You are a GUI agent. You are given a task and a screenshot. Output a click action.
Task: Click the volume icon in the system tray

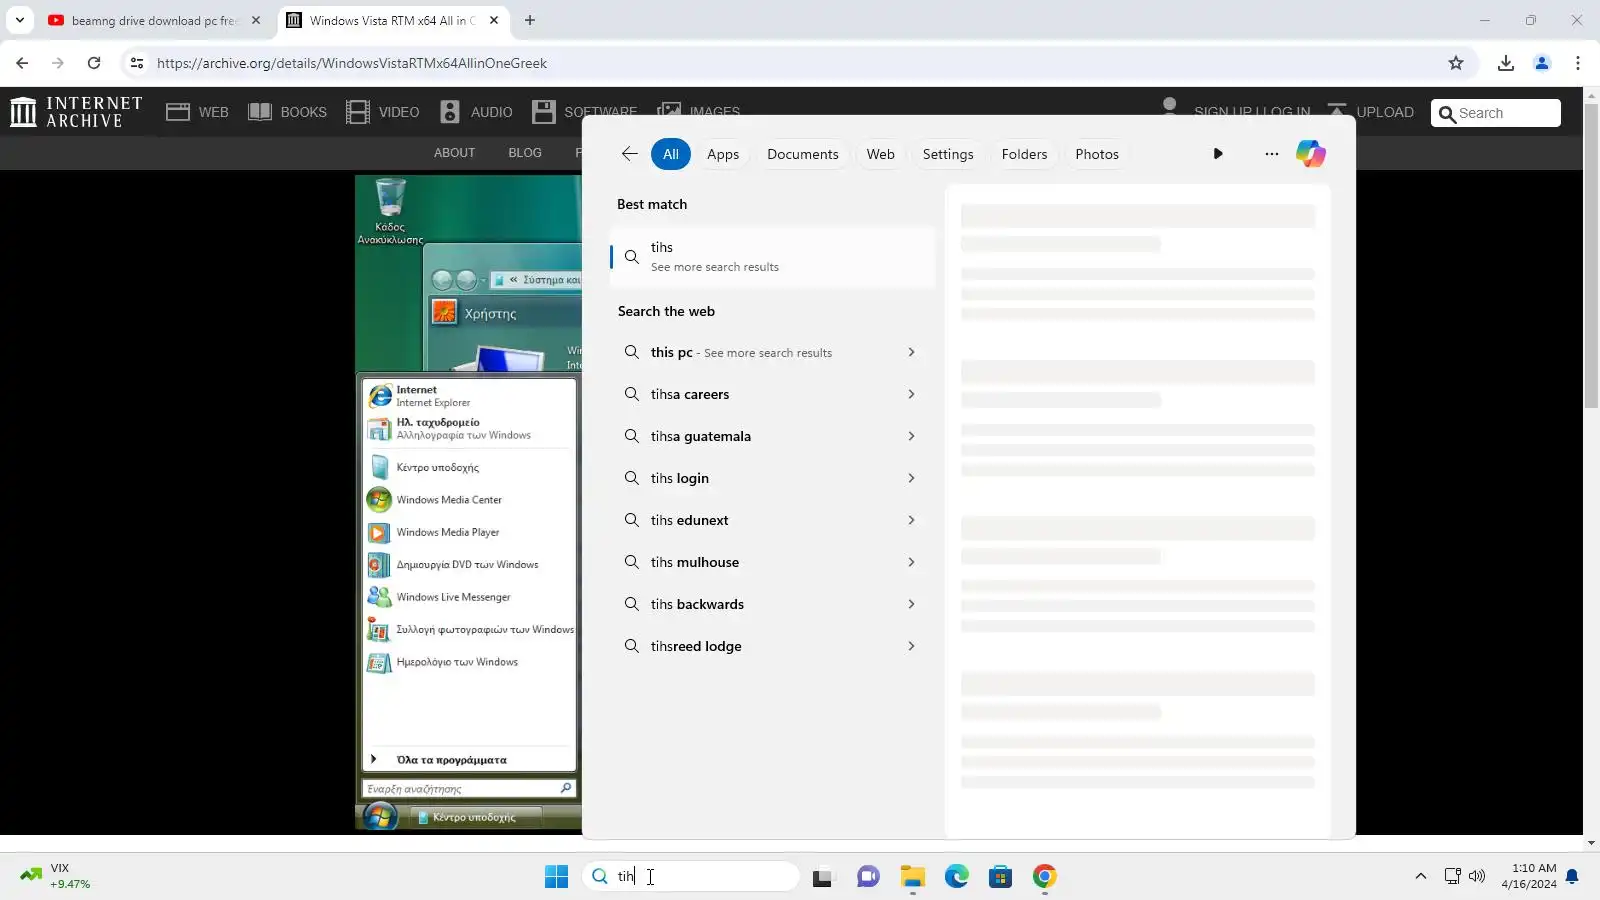point(1477,877)
